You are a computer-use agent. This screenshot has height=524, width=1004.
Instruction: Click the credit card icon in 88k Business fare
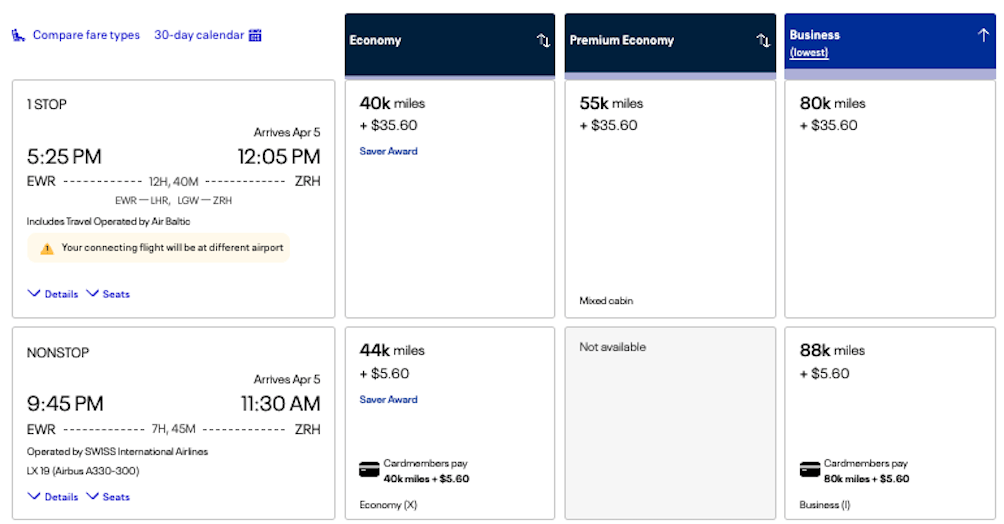click(x=809, y=469)
